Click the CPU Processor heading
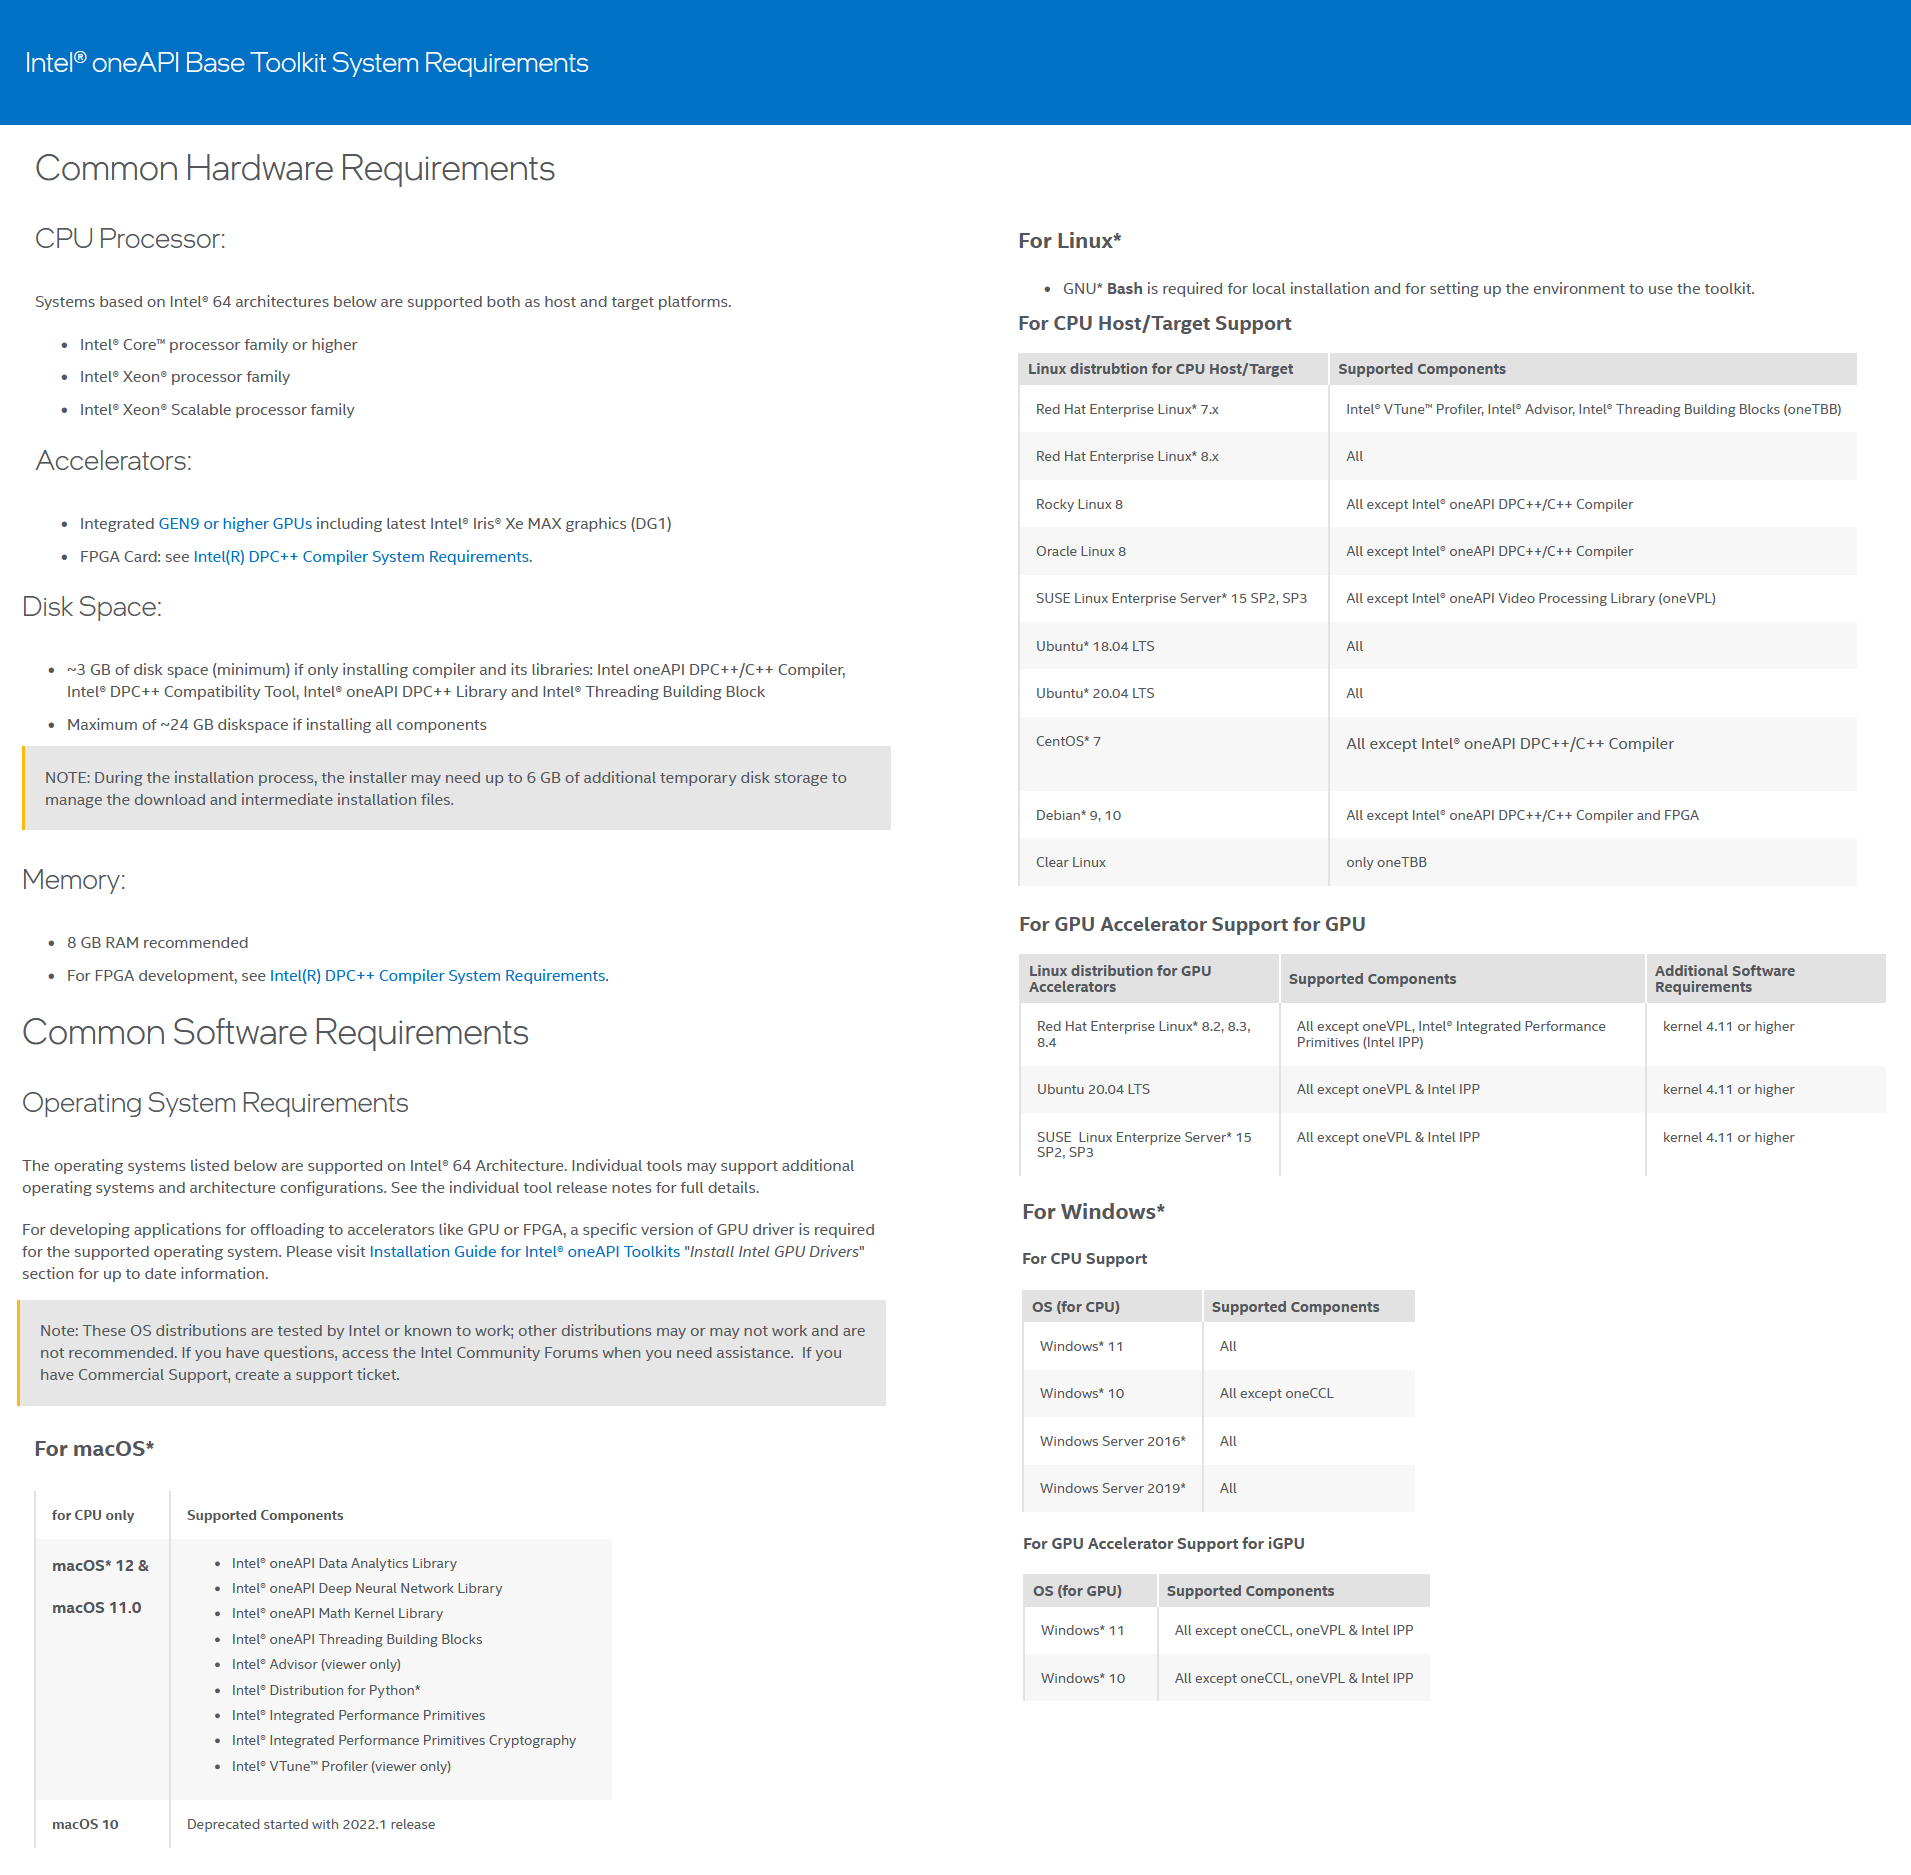Viewport: 1911px width, 1875px height. tap(130, 238)
